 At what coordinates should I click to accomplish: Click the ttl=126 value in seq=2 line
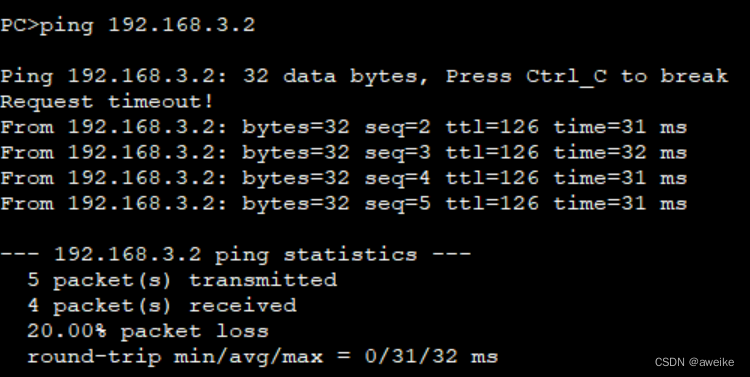492,127
